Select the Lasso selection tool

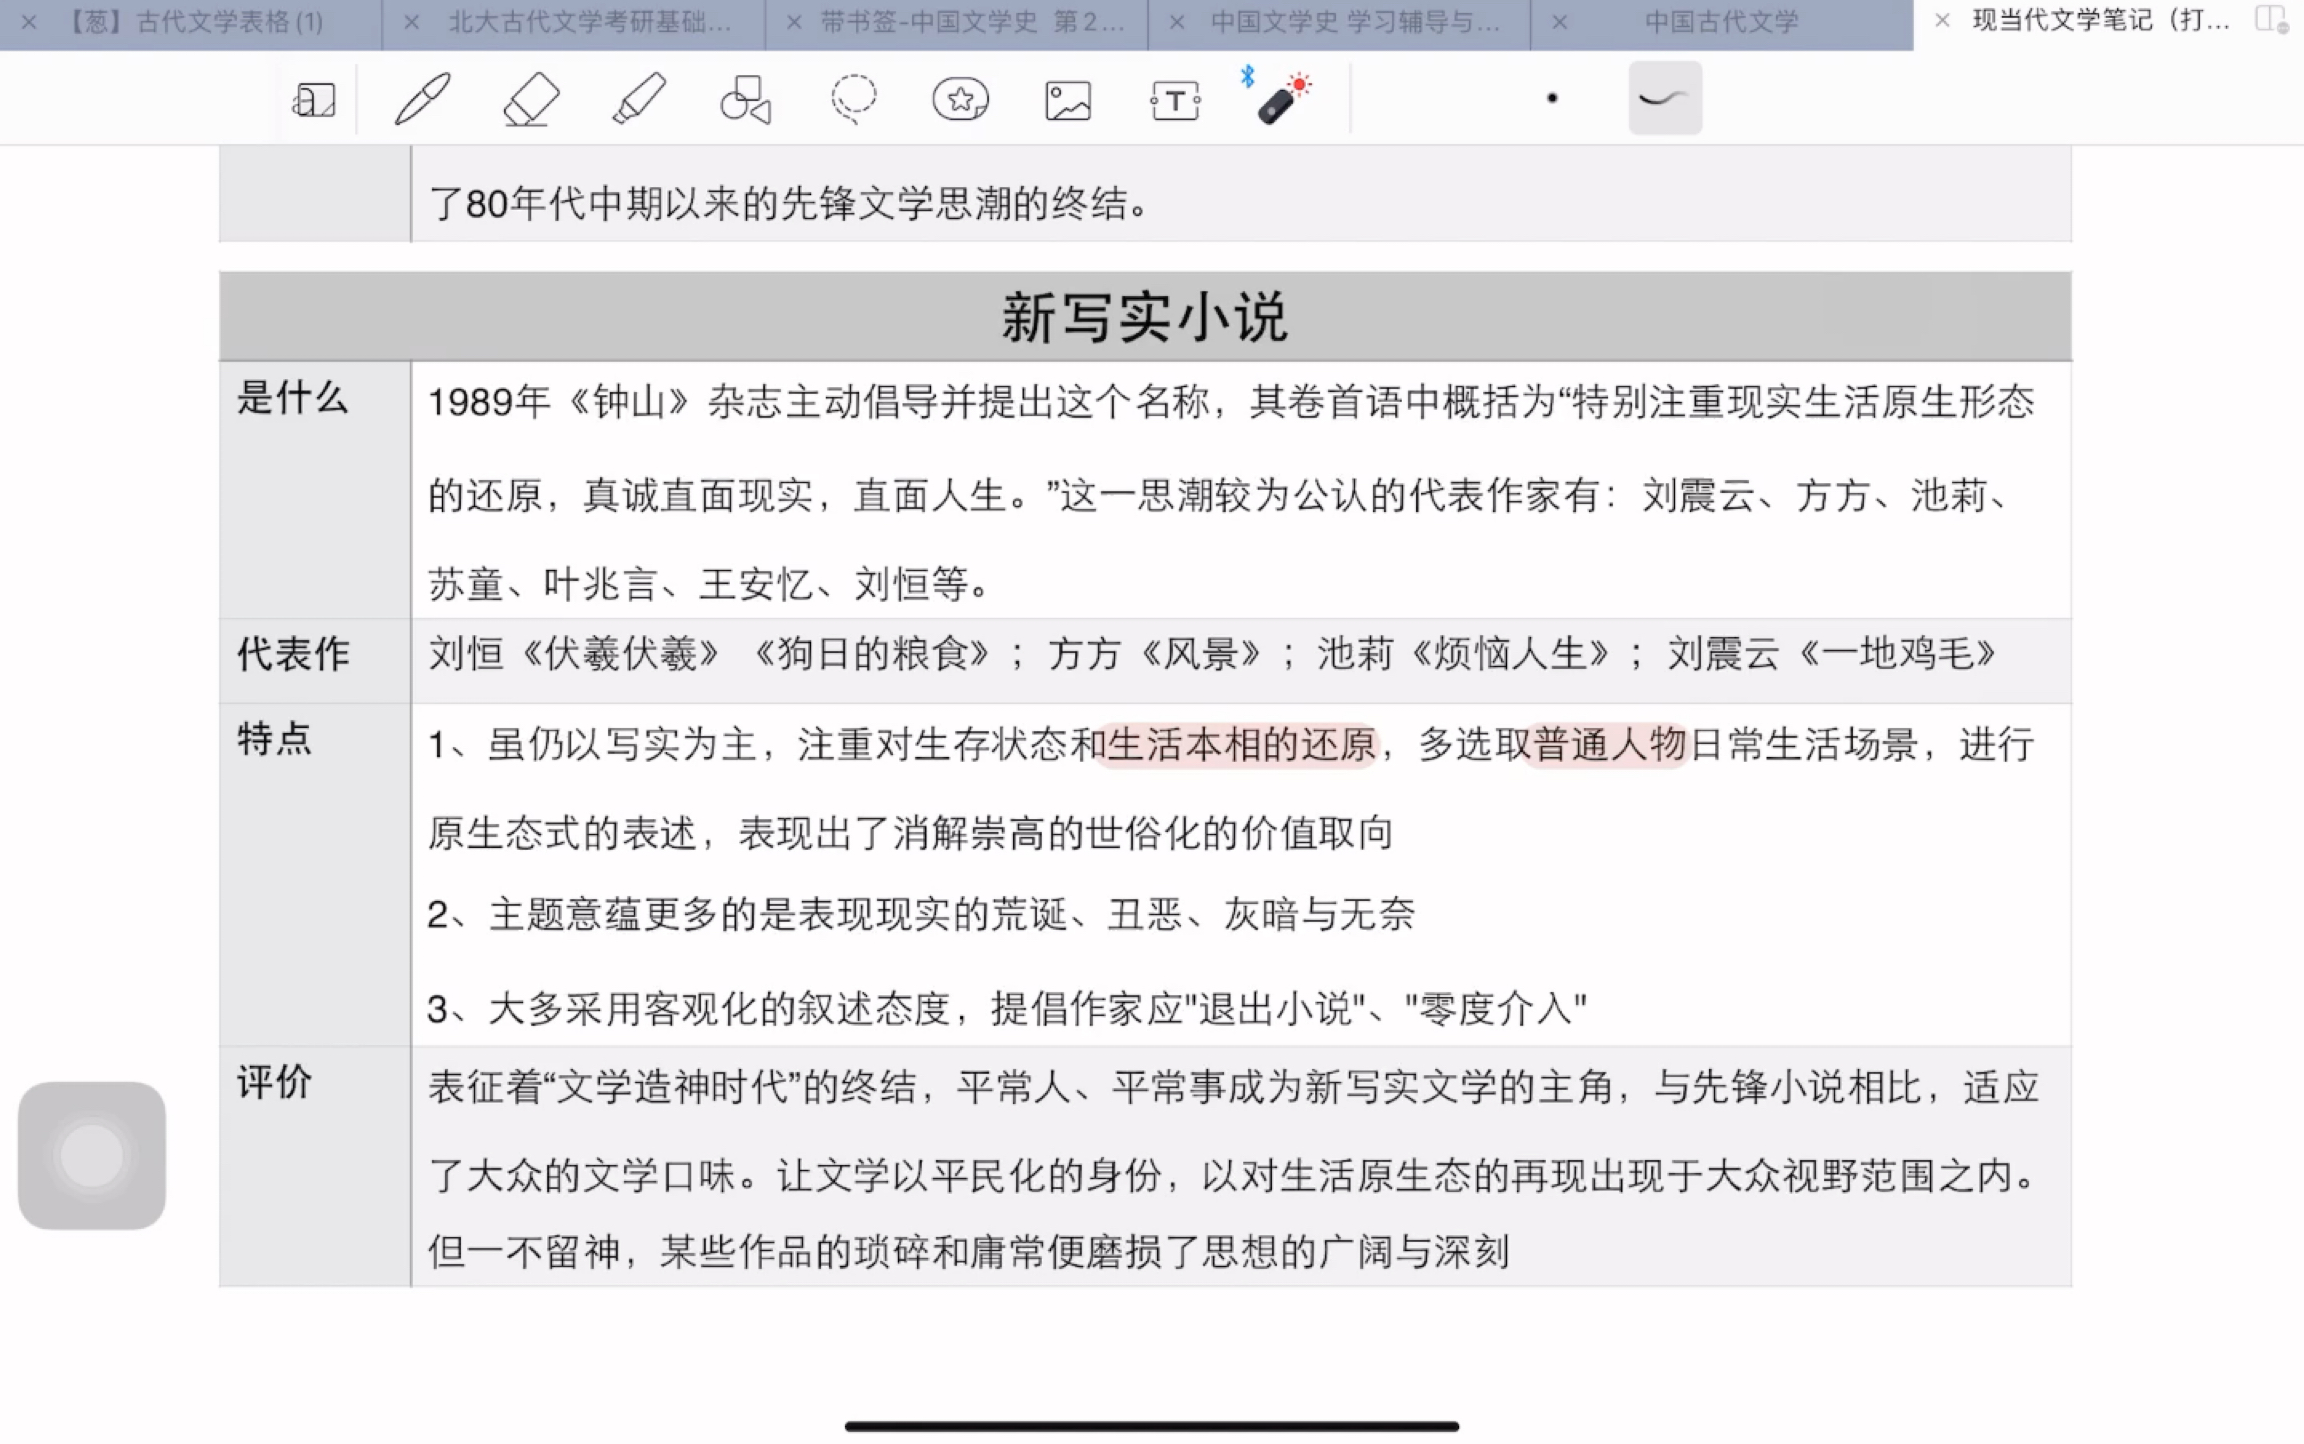point(853,99)
